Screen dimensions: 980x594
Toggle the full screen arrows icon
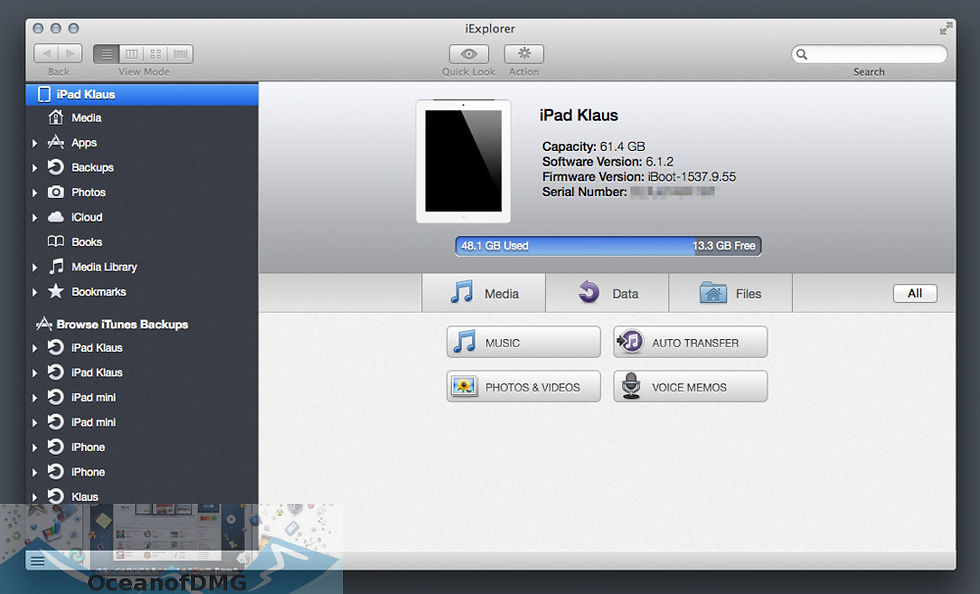[x=946, y=28]
